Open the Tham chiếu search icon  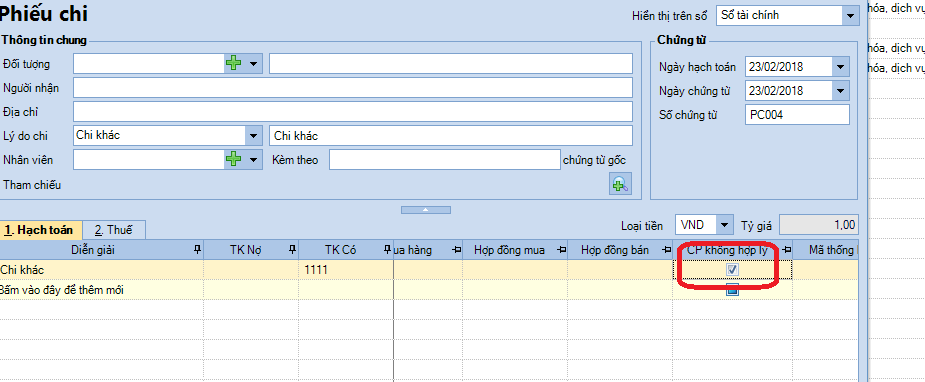click(x=620, y=185)
